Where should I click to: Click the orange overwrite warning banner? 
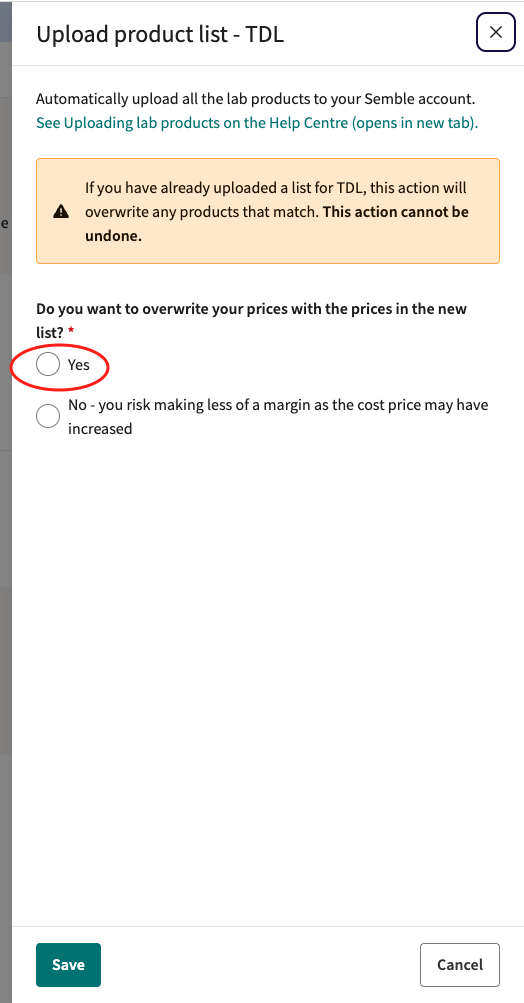click(267, 211)
